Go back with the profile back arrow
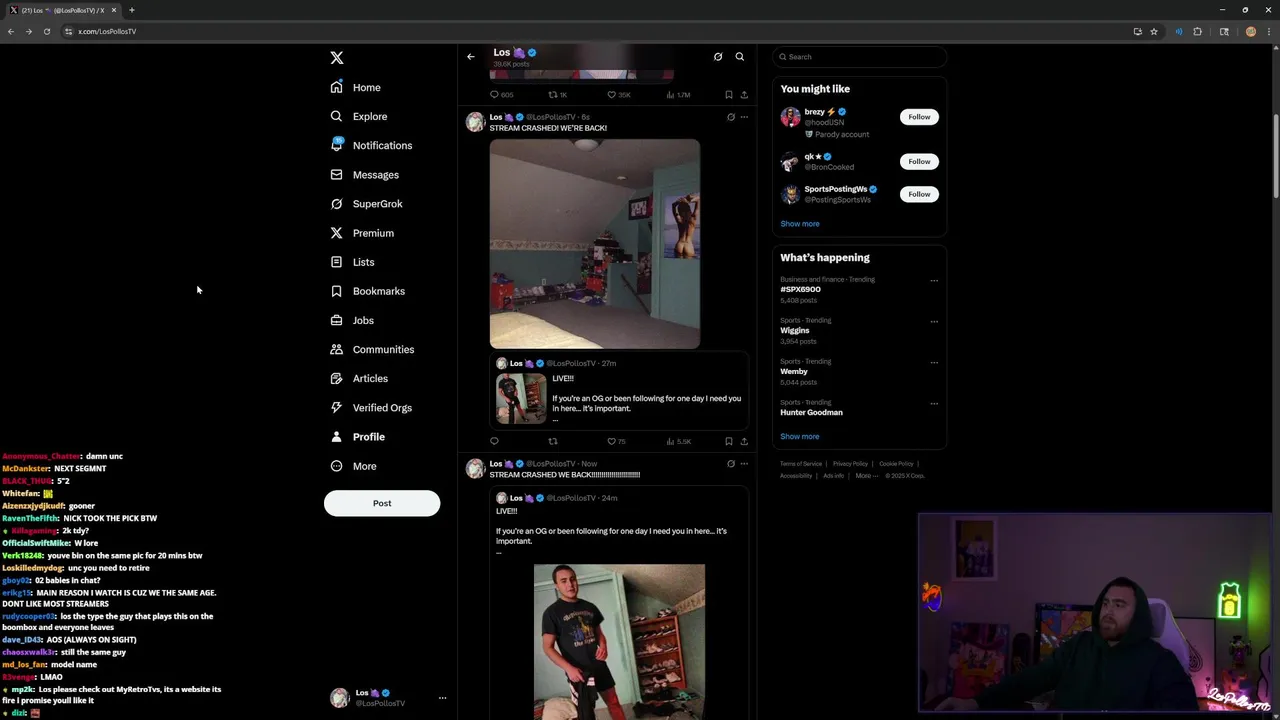This screenshot has width=1280, height=720. [471, 56]
